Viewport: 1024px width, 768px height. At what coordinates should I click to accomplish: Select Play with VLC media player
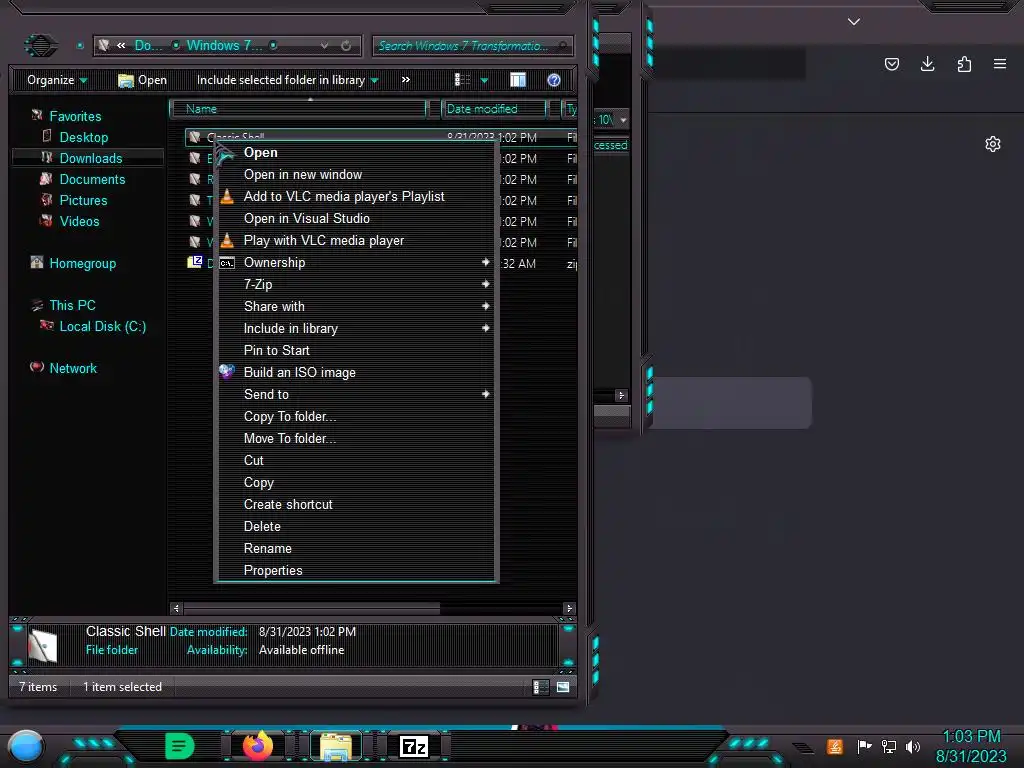[x=356, y=240]
